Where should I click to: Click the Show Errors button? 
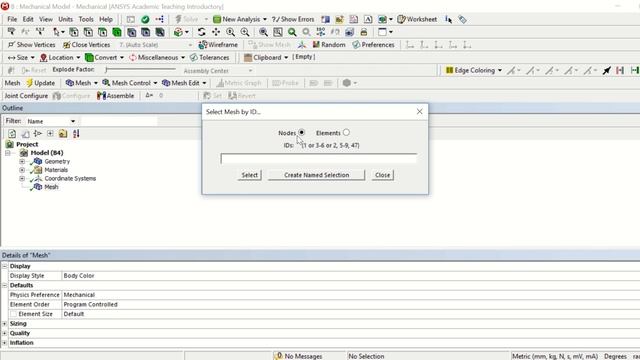tap(293, 19)
